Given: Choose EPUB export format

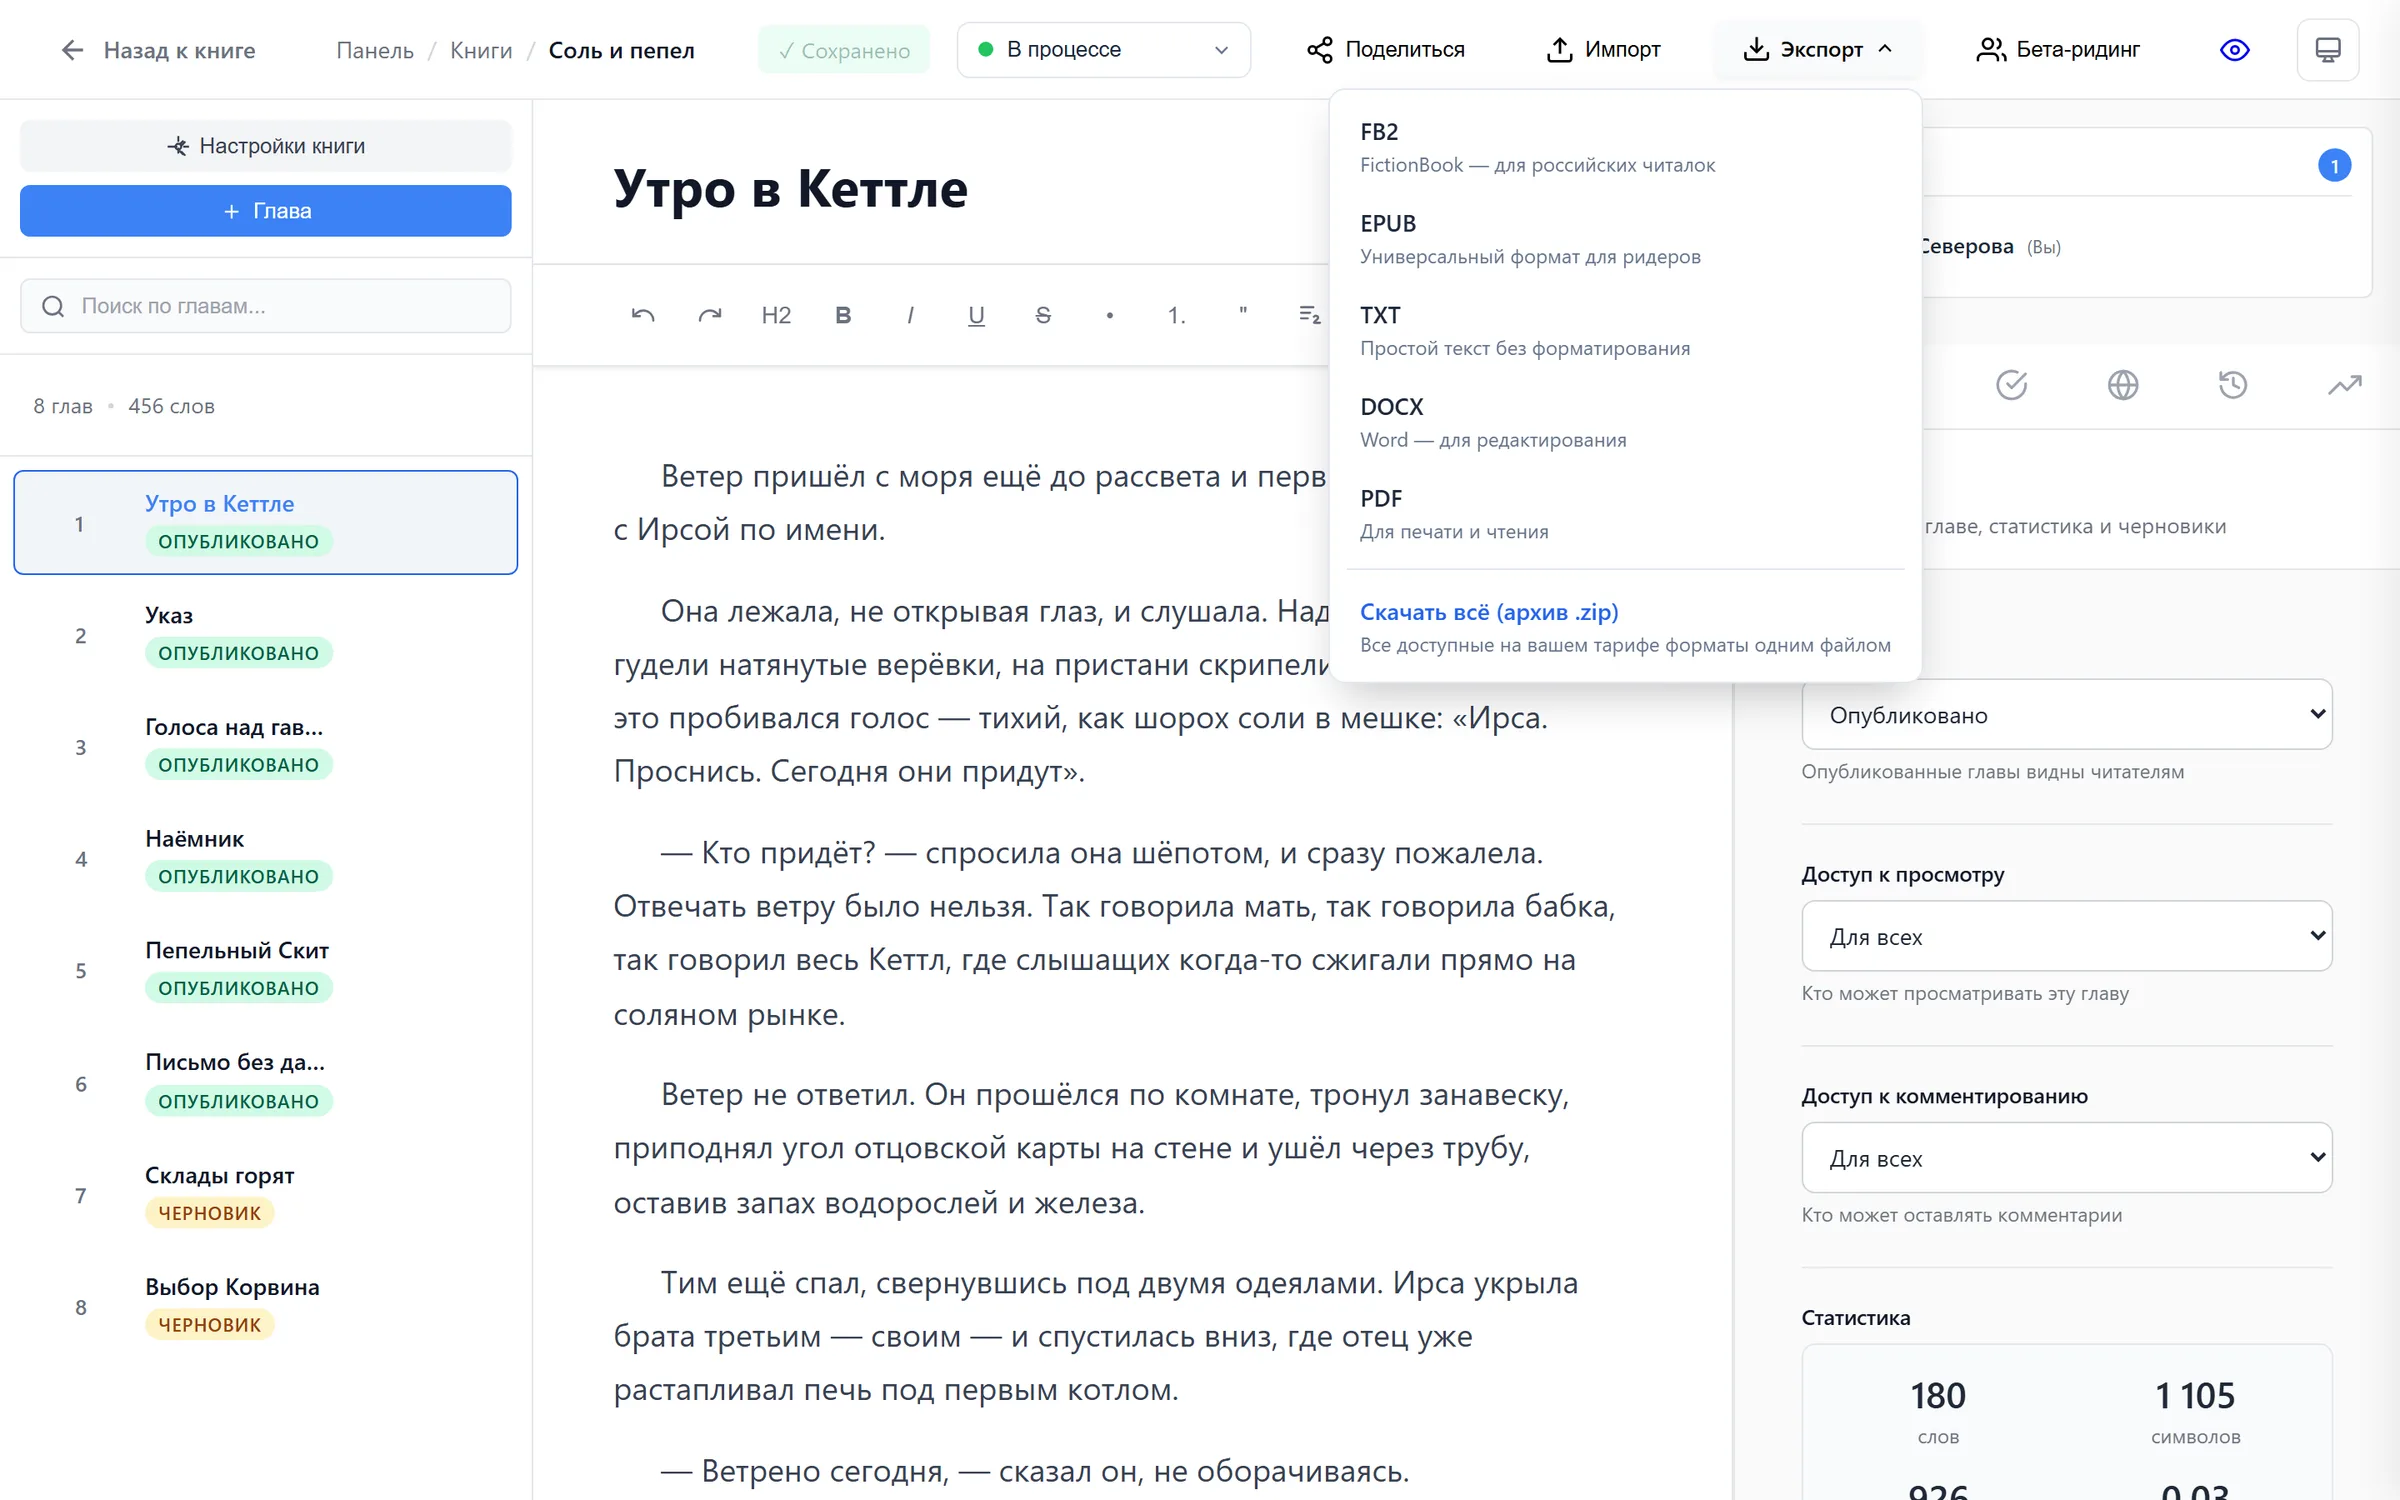Looking at the screenshot, I should pos(1625,239).
